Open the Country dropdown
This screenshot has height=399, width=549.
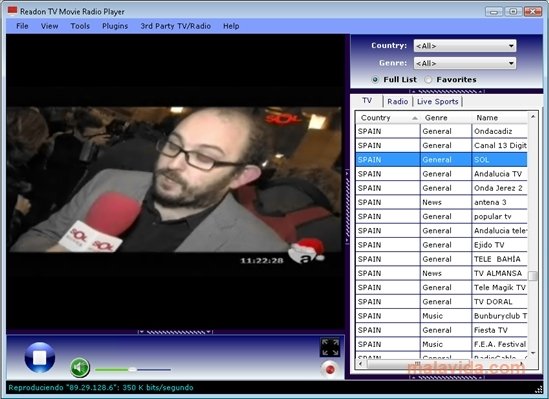tap(465, 46)
